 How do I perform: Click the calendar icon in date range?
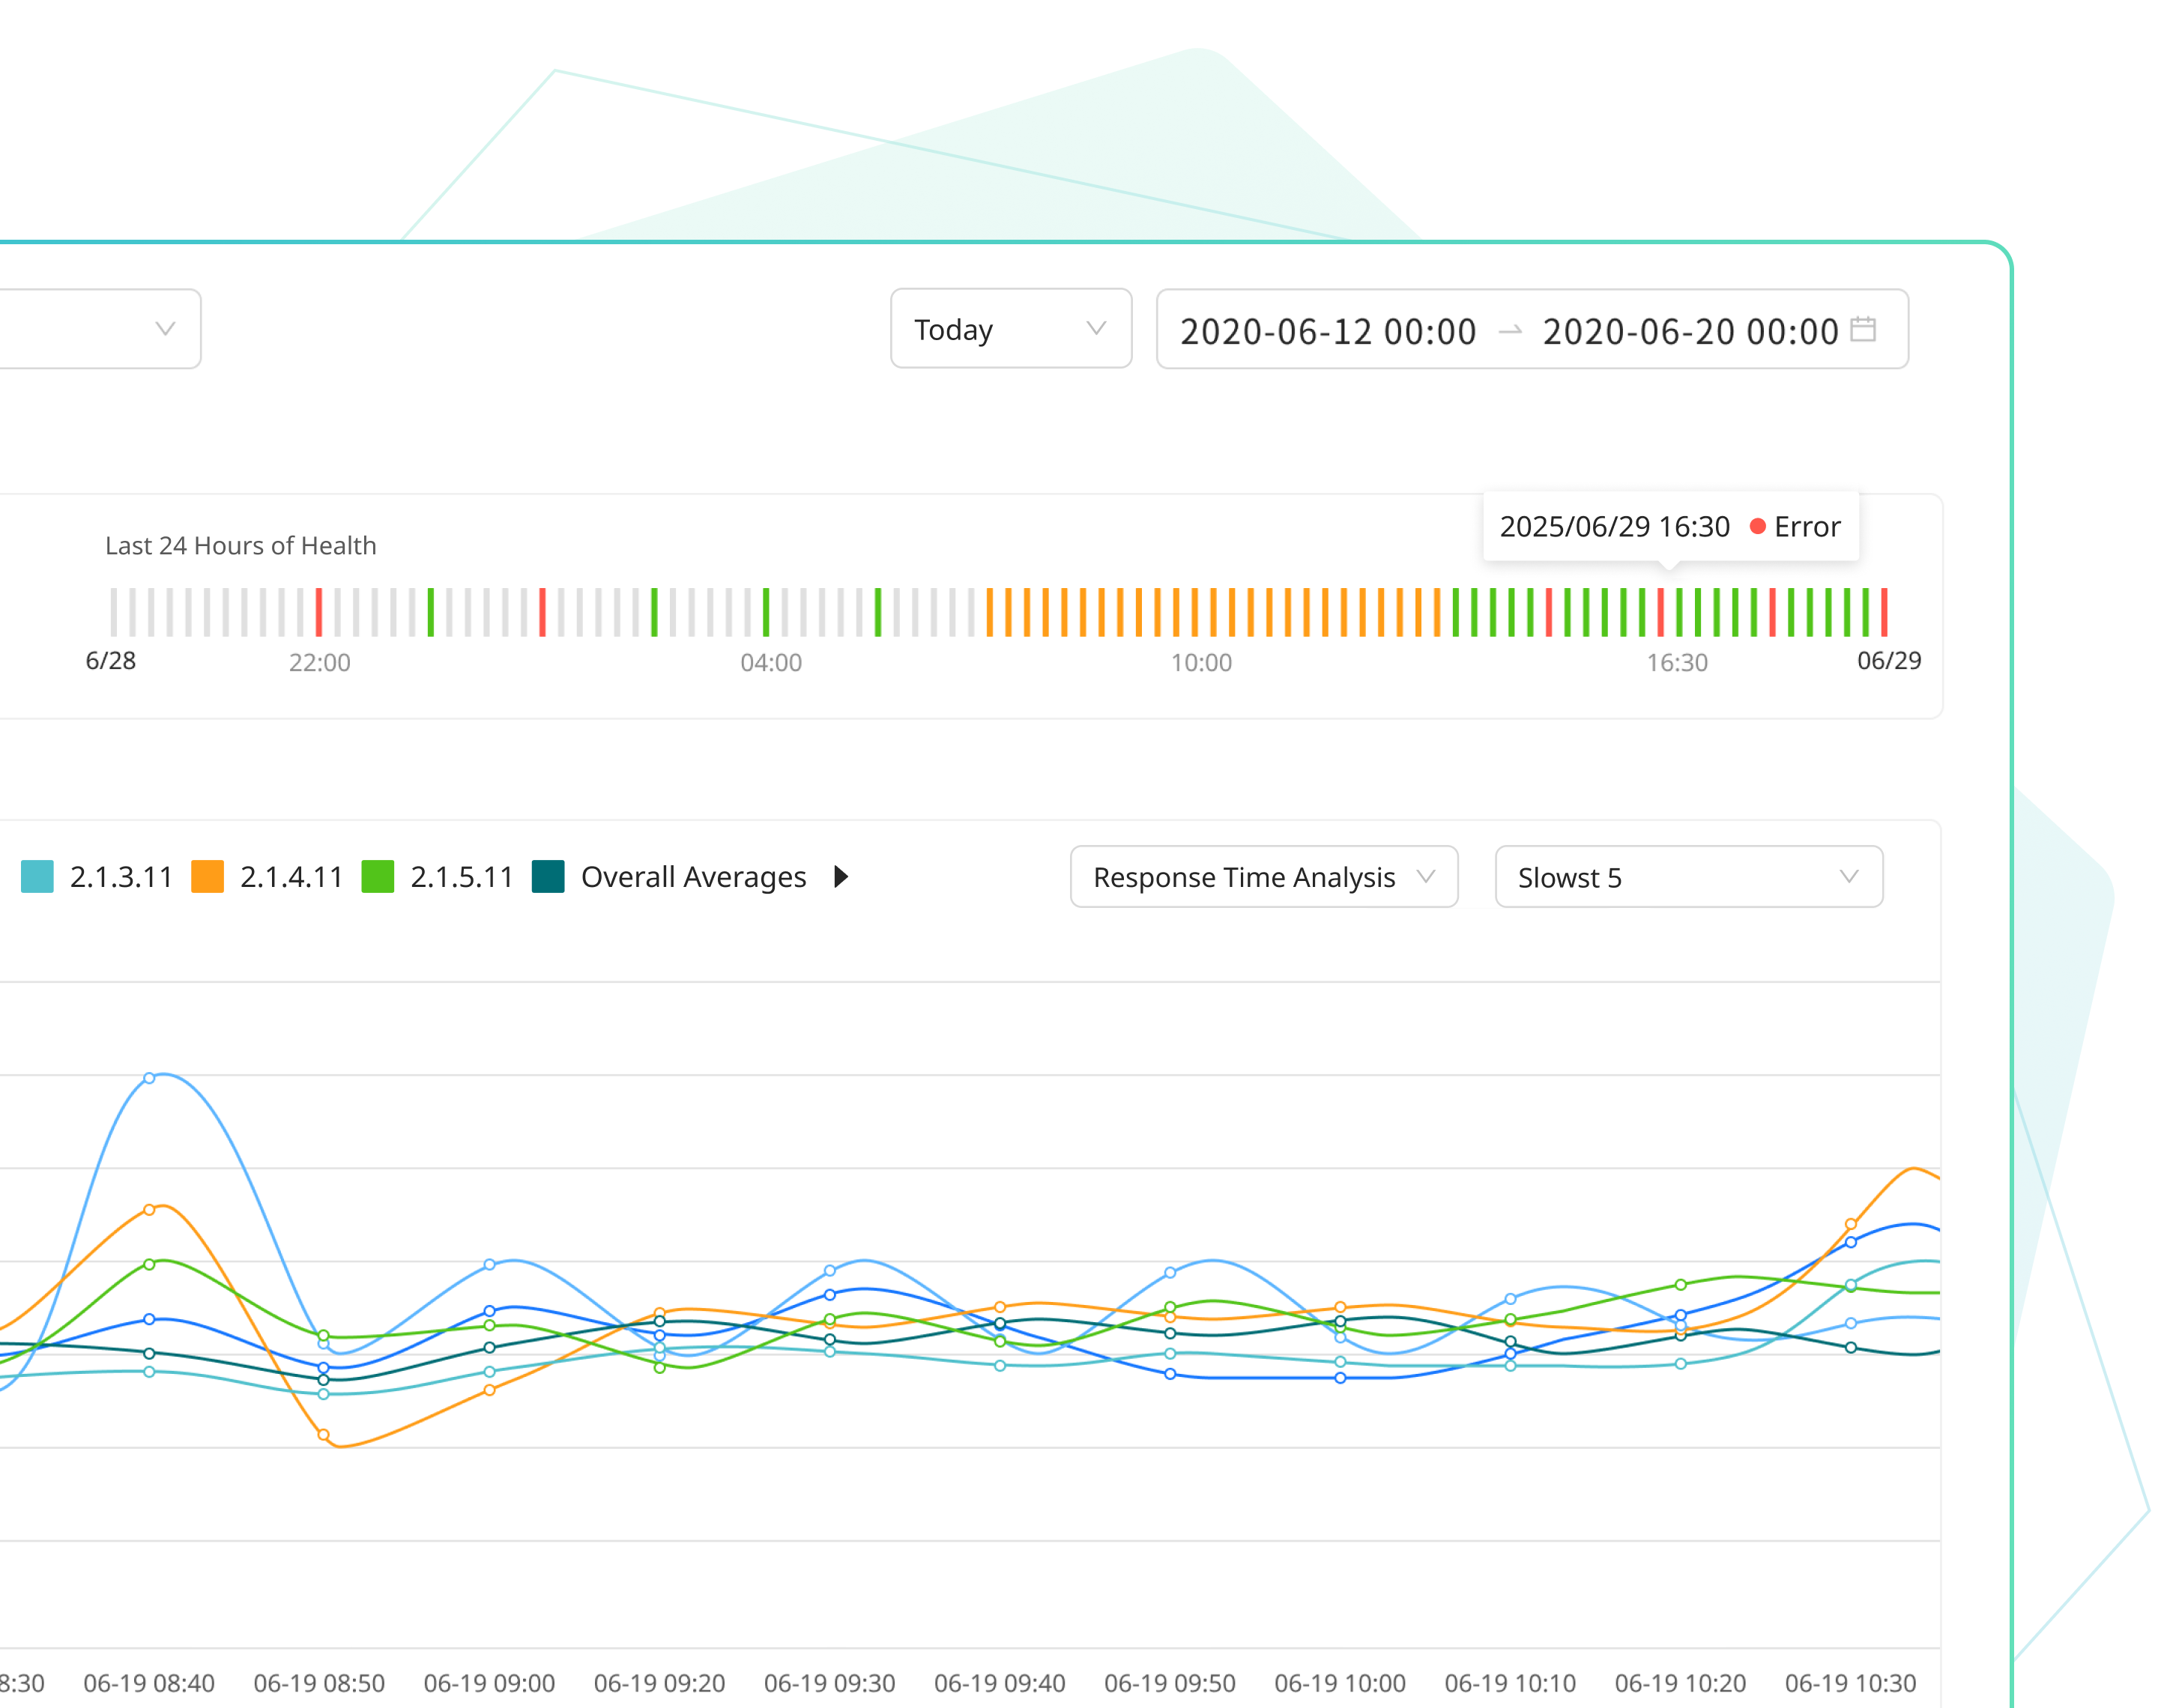coord(1862,329)
